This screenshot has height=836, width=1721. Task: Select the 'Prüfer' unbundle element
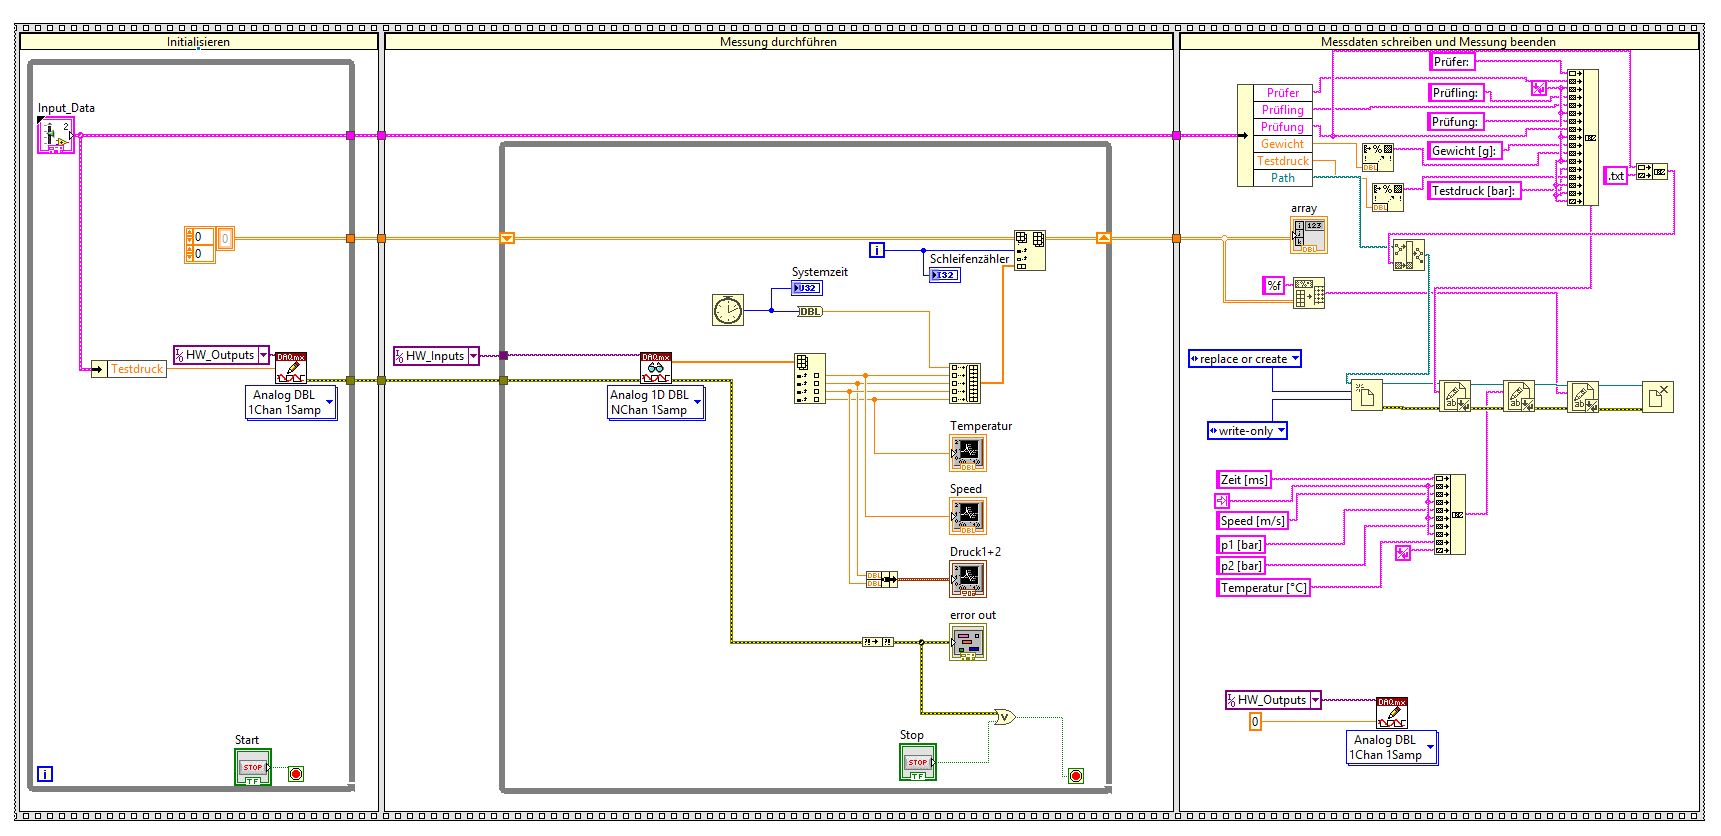click(1282, 93)
